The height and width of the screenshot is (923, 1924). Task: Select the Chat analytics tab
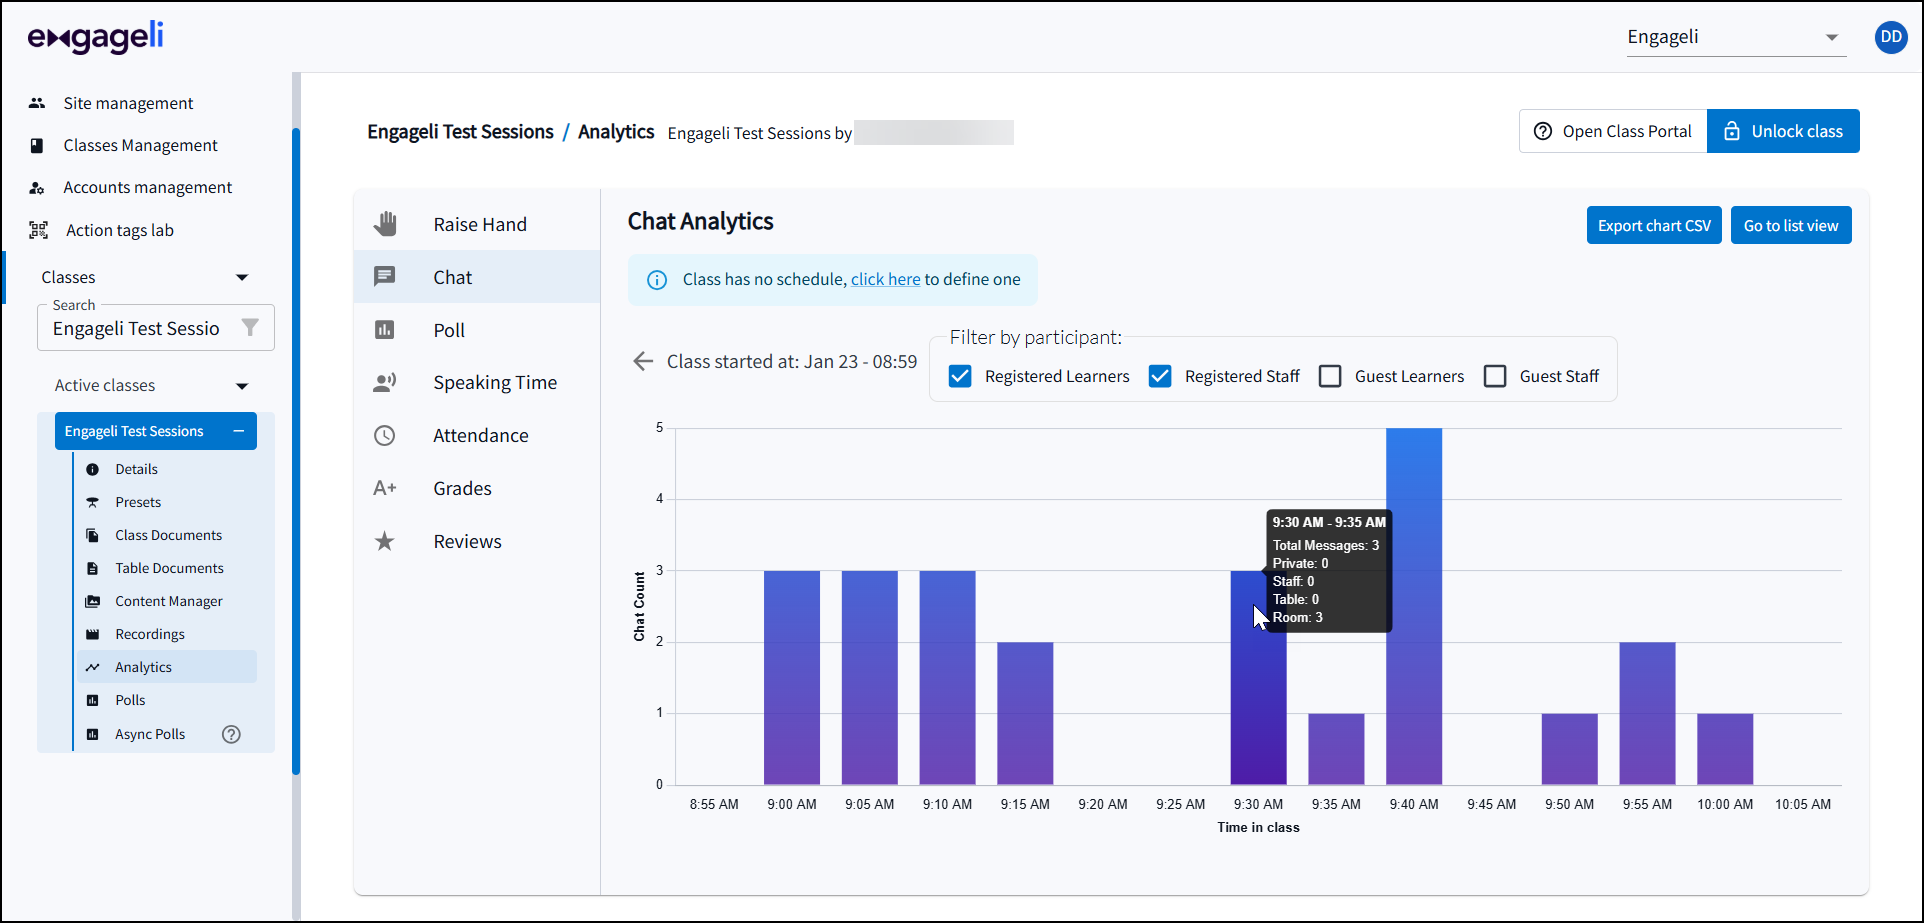pyautogui.click(x=477, y=277)
